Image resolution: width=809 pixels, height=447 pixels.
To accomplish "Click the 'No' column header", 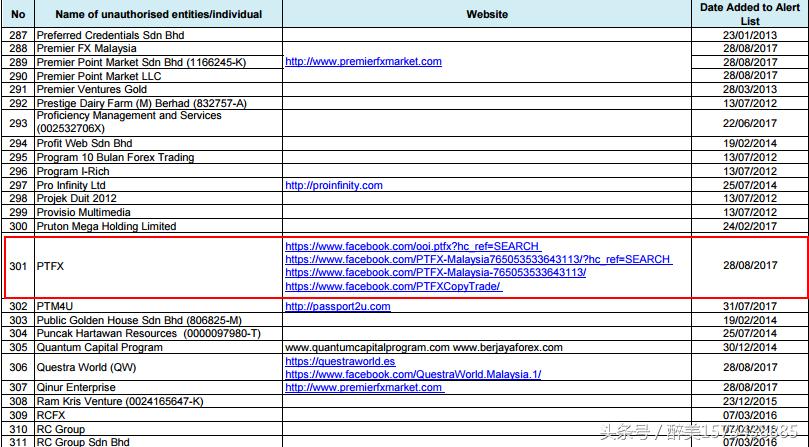I will point(18,14).
